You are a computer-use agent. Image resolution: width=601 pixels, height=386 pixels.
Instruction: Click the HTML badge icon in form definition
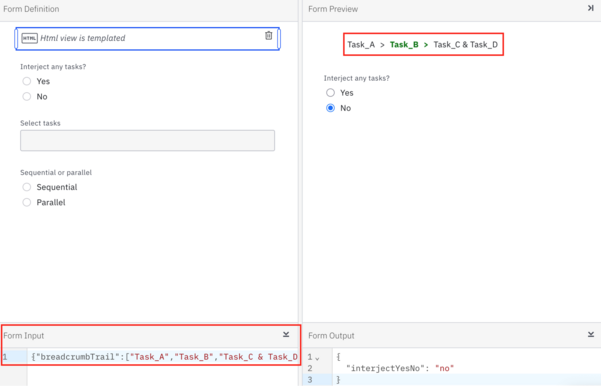(30, 38)
